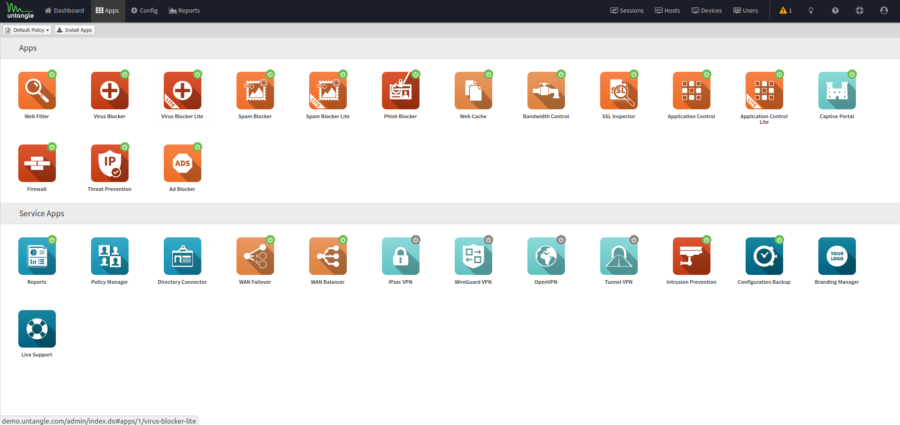Click the Install Apps button
Screen dimensions: 900x425
coord(75,30)
